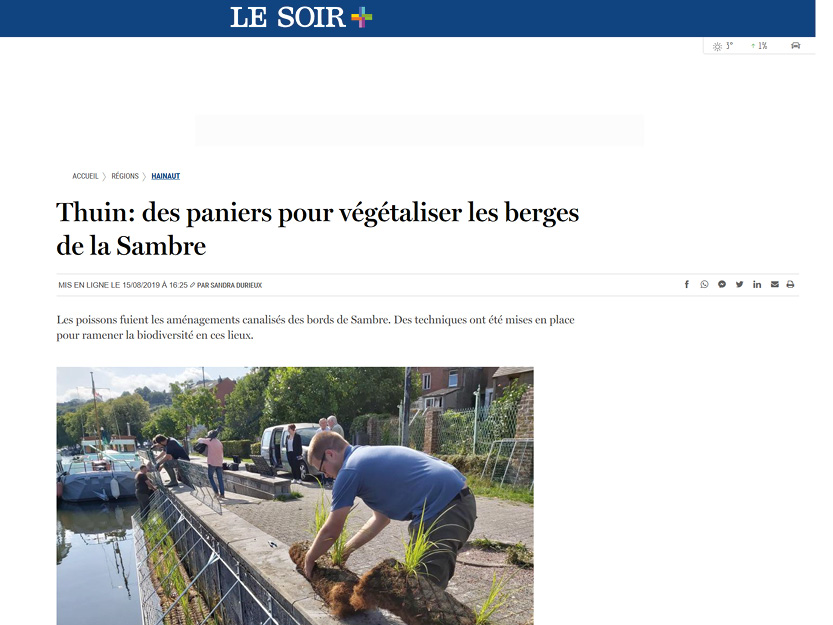Send the article by email
Image resolution: width=833 pixels, height=625 pixels.
(775, 284)
